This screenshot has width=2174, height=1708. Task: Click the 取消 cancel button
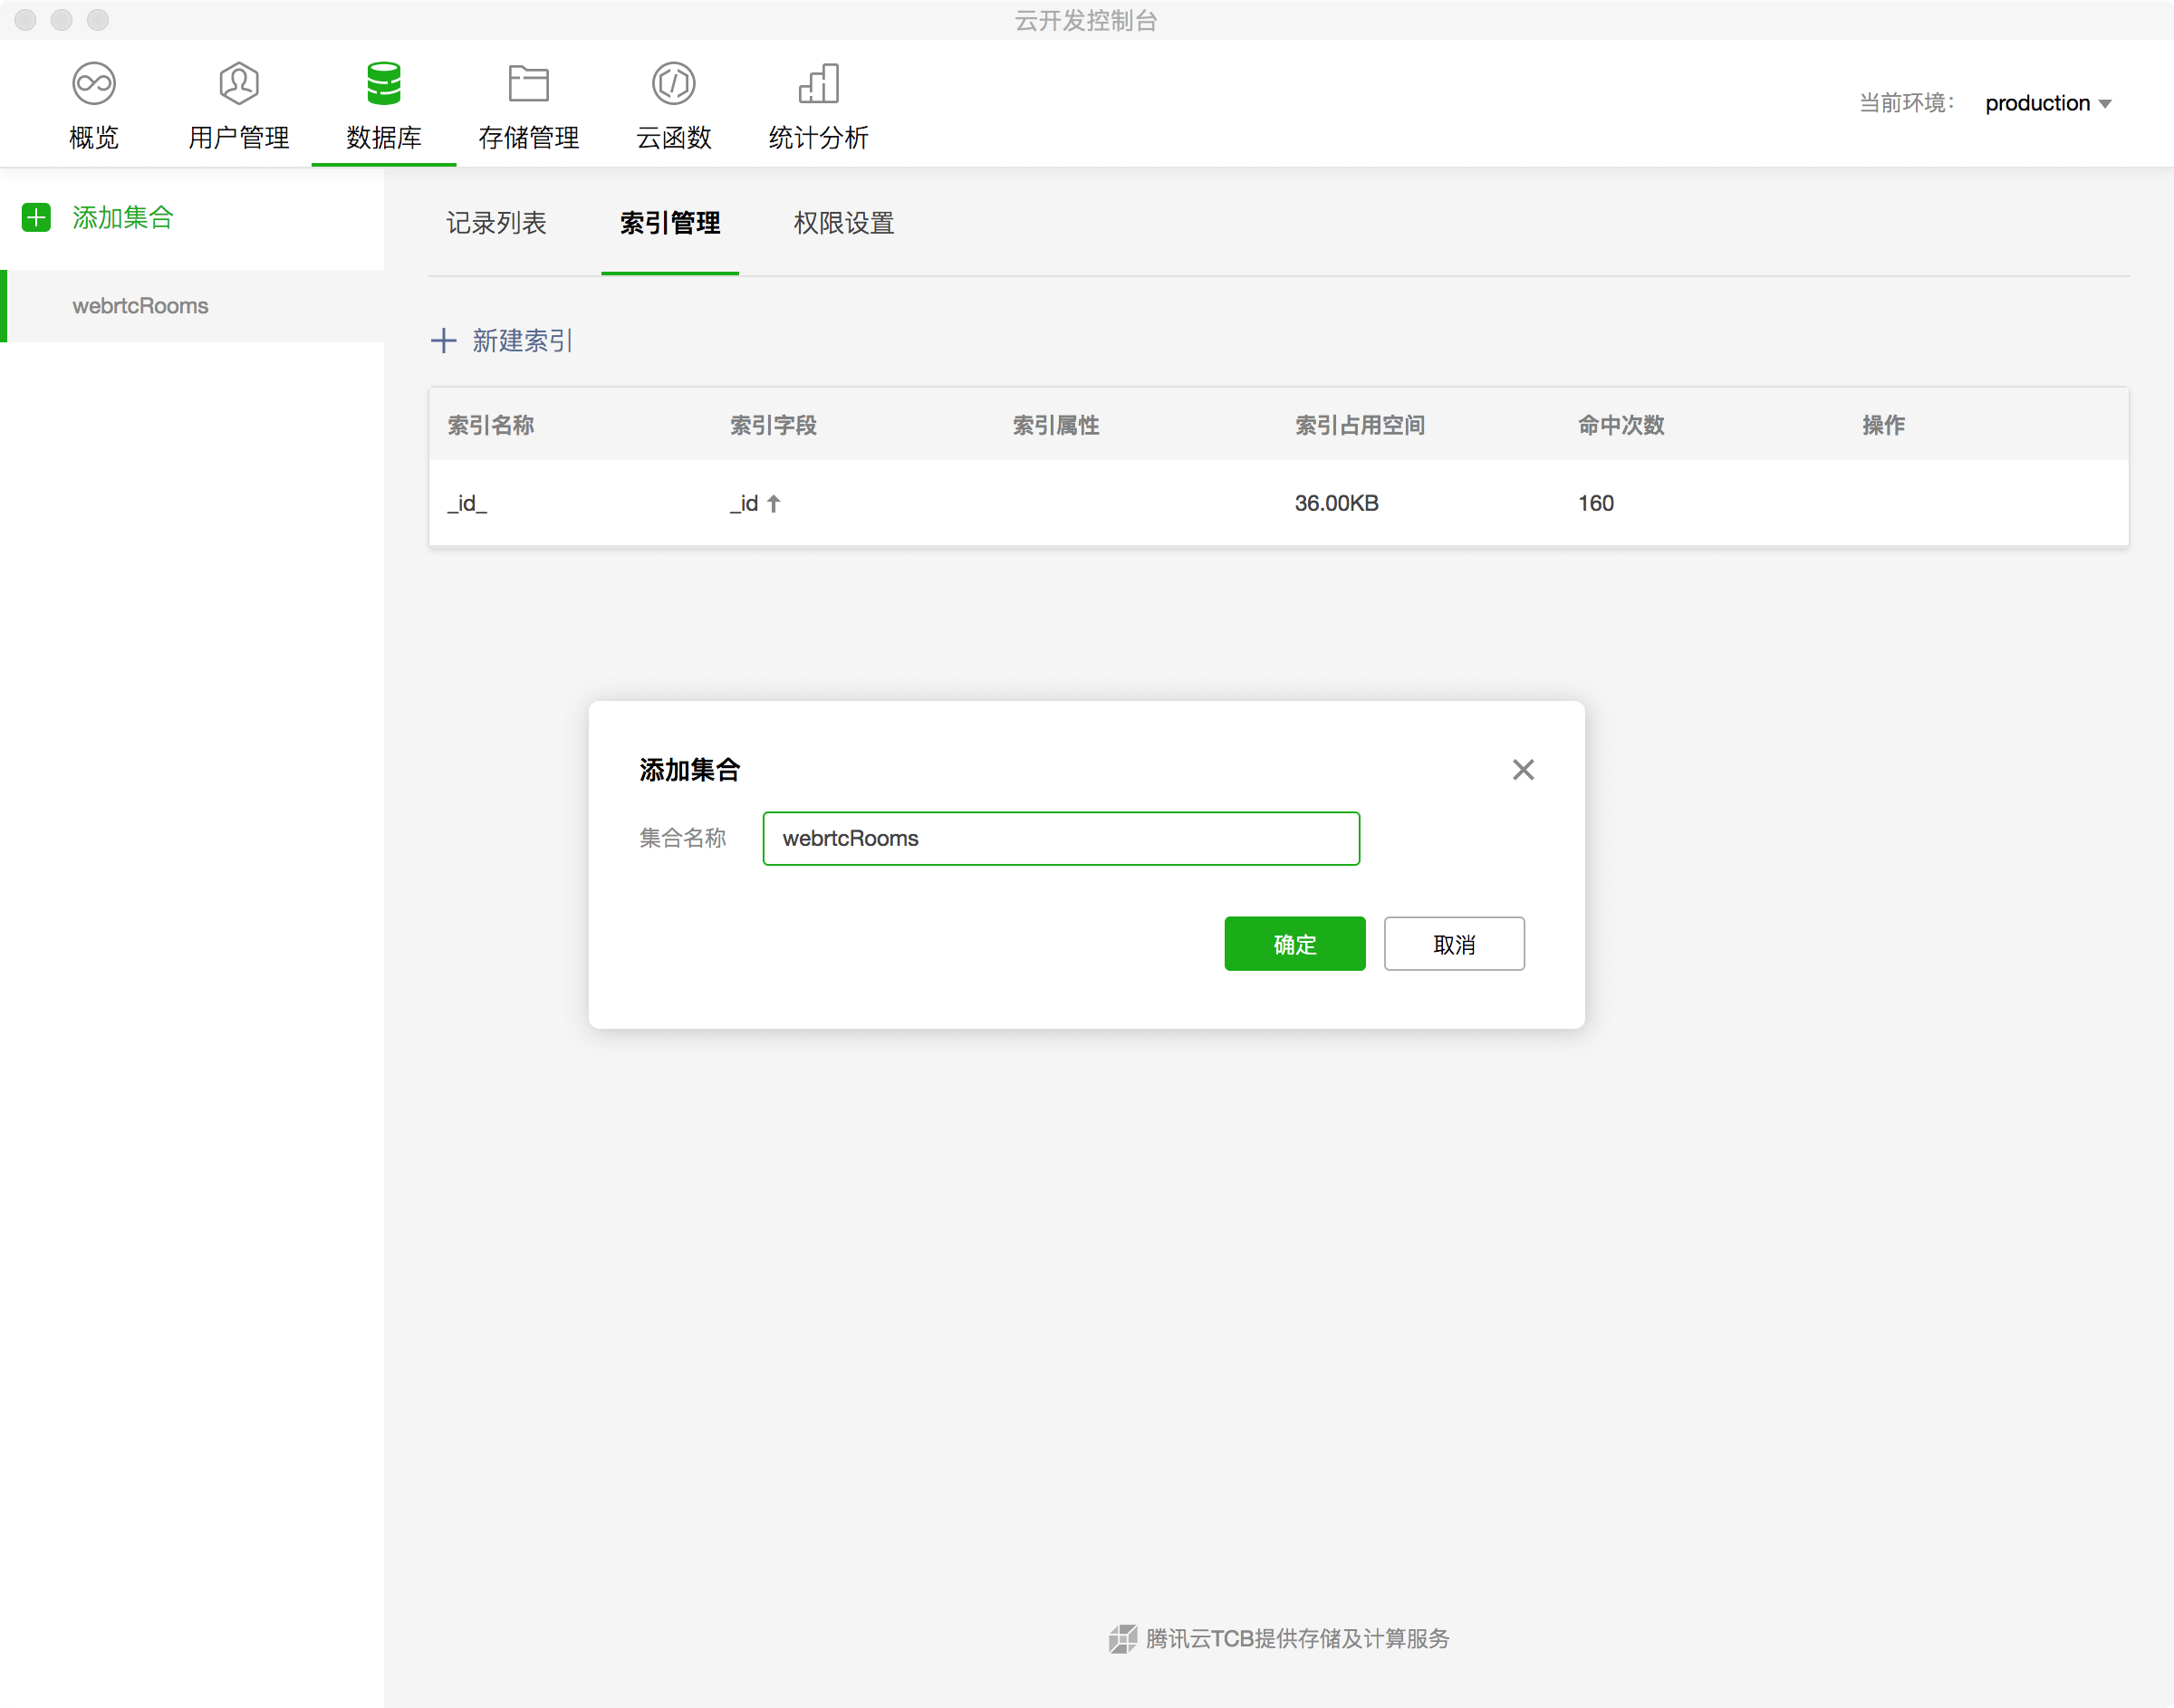(1455, 944)
